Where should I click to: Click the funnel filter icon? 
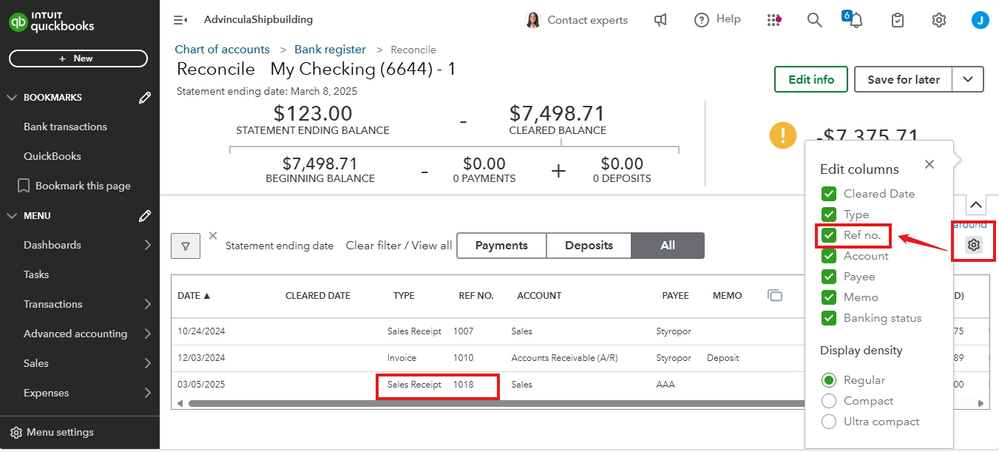coord(186,246)
